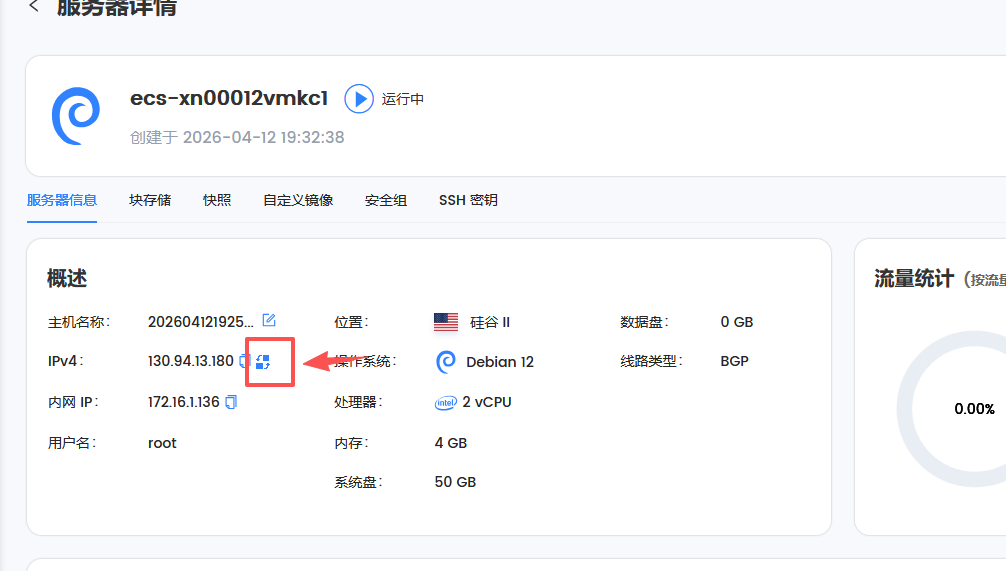Click the processor value 2 vCPU
This screenshot has height=571, width=1006.
click(487, 402)
